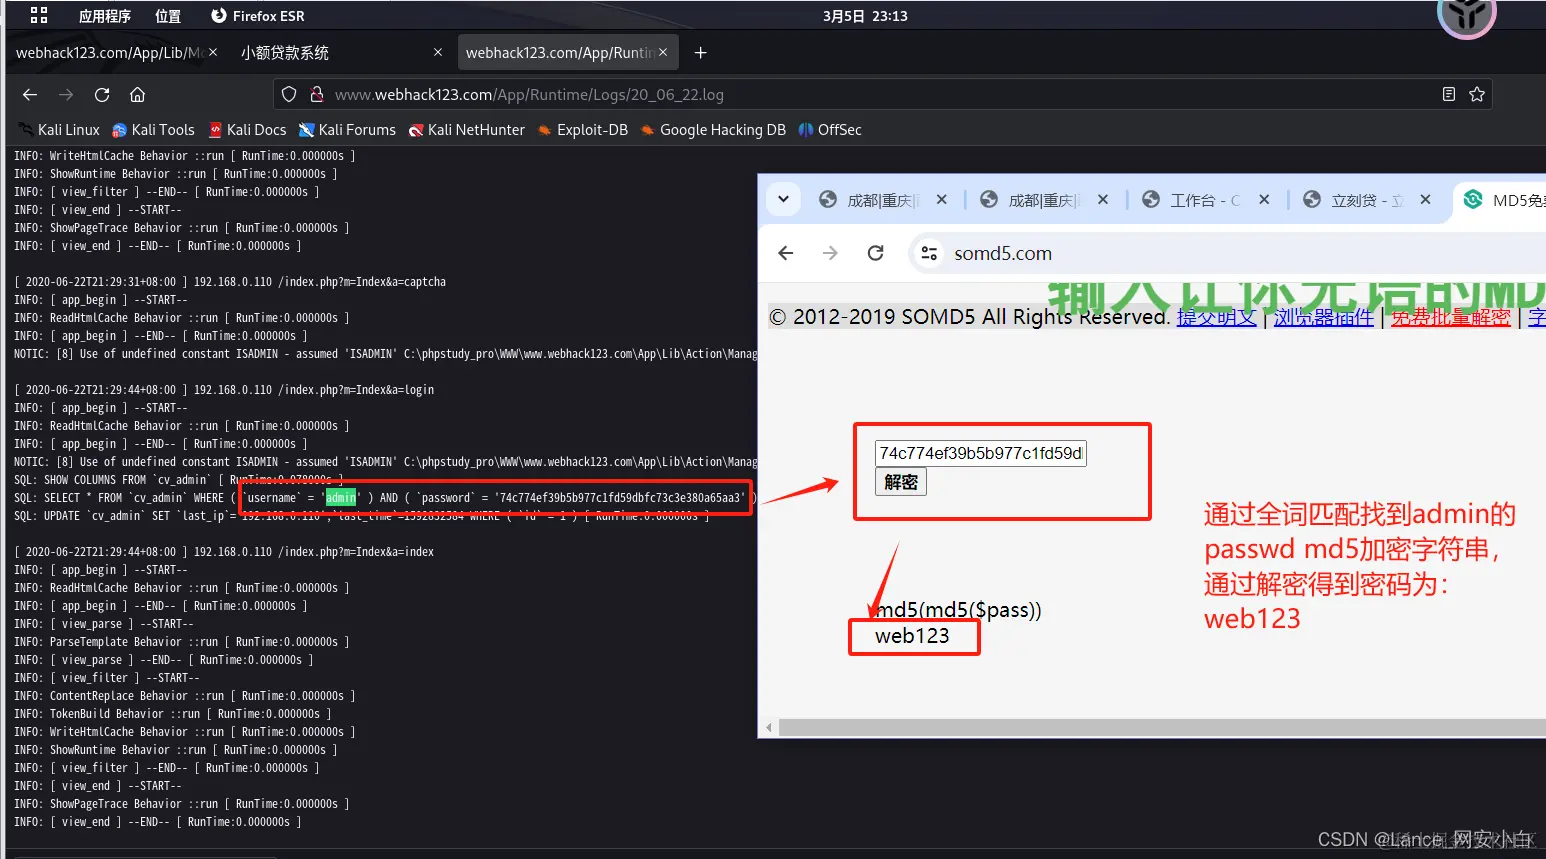Open Kali NetHunter bookmark

coord(467,130)
